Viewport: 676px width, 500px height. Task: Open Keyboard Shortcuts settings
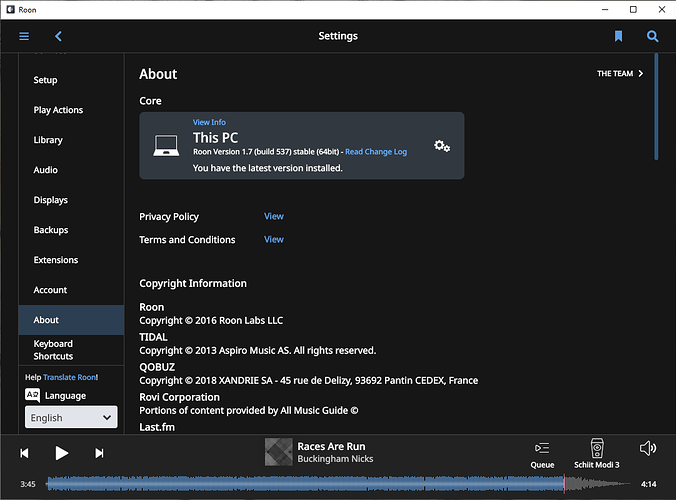71,350
